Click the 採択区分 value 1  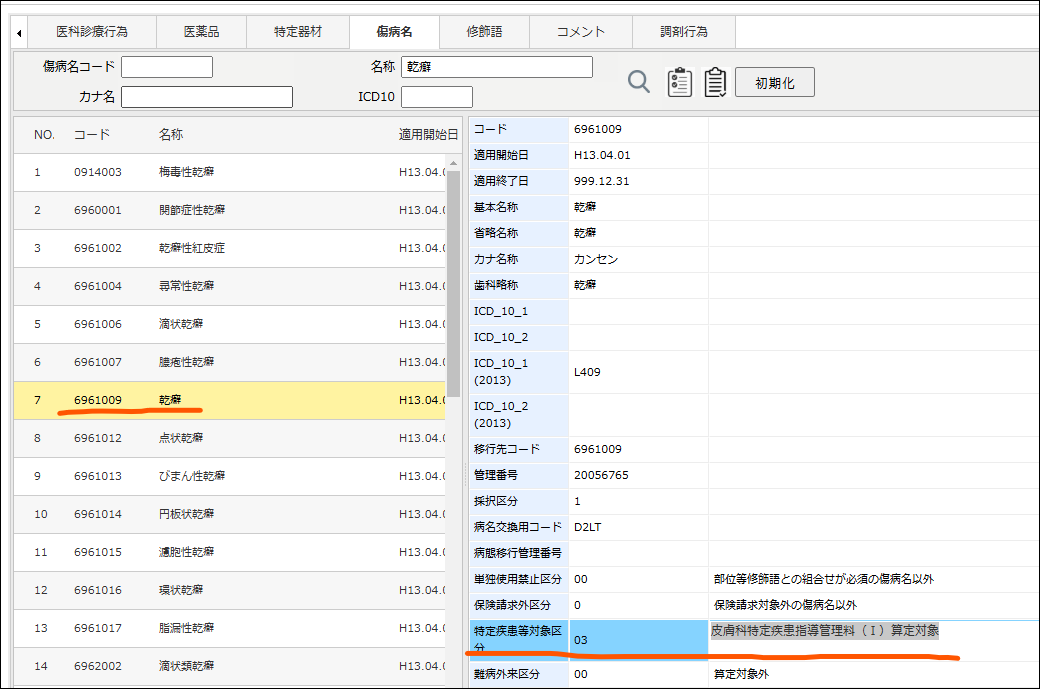(x=577, y=501)
